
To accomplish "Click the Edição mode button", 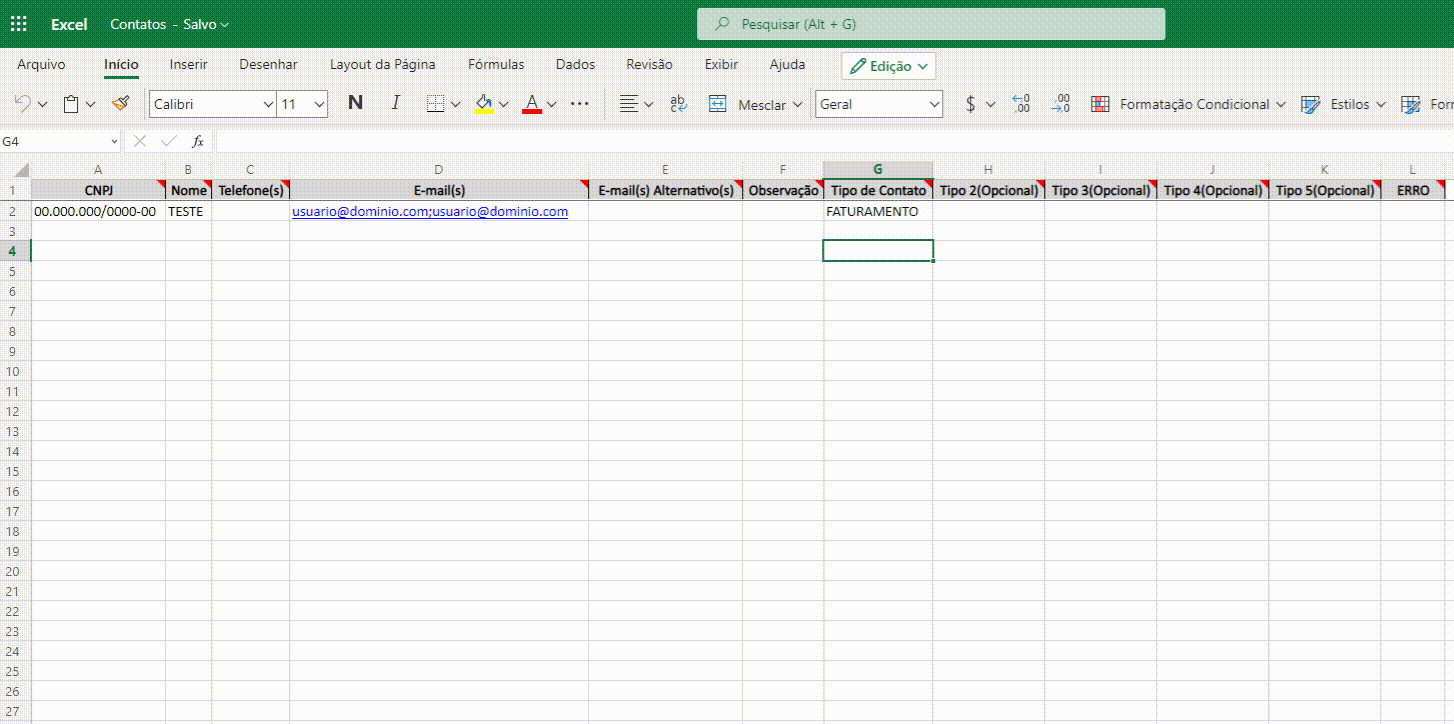I will [x=888, y=66].
